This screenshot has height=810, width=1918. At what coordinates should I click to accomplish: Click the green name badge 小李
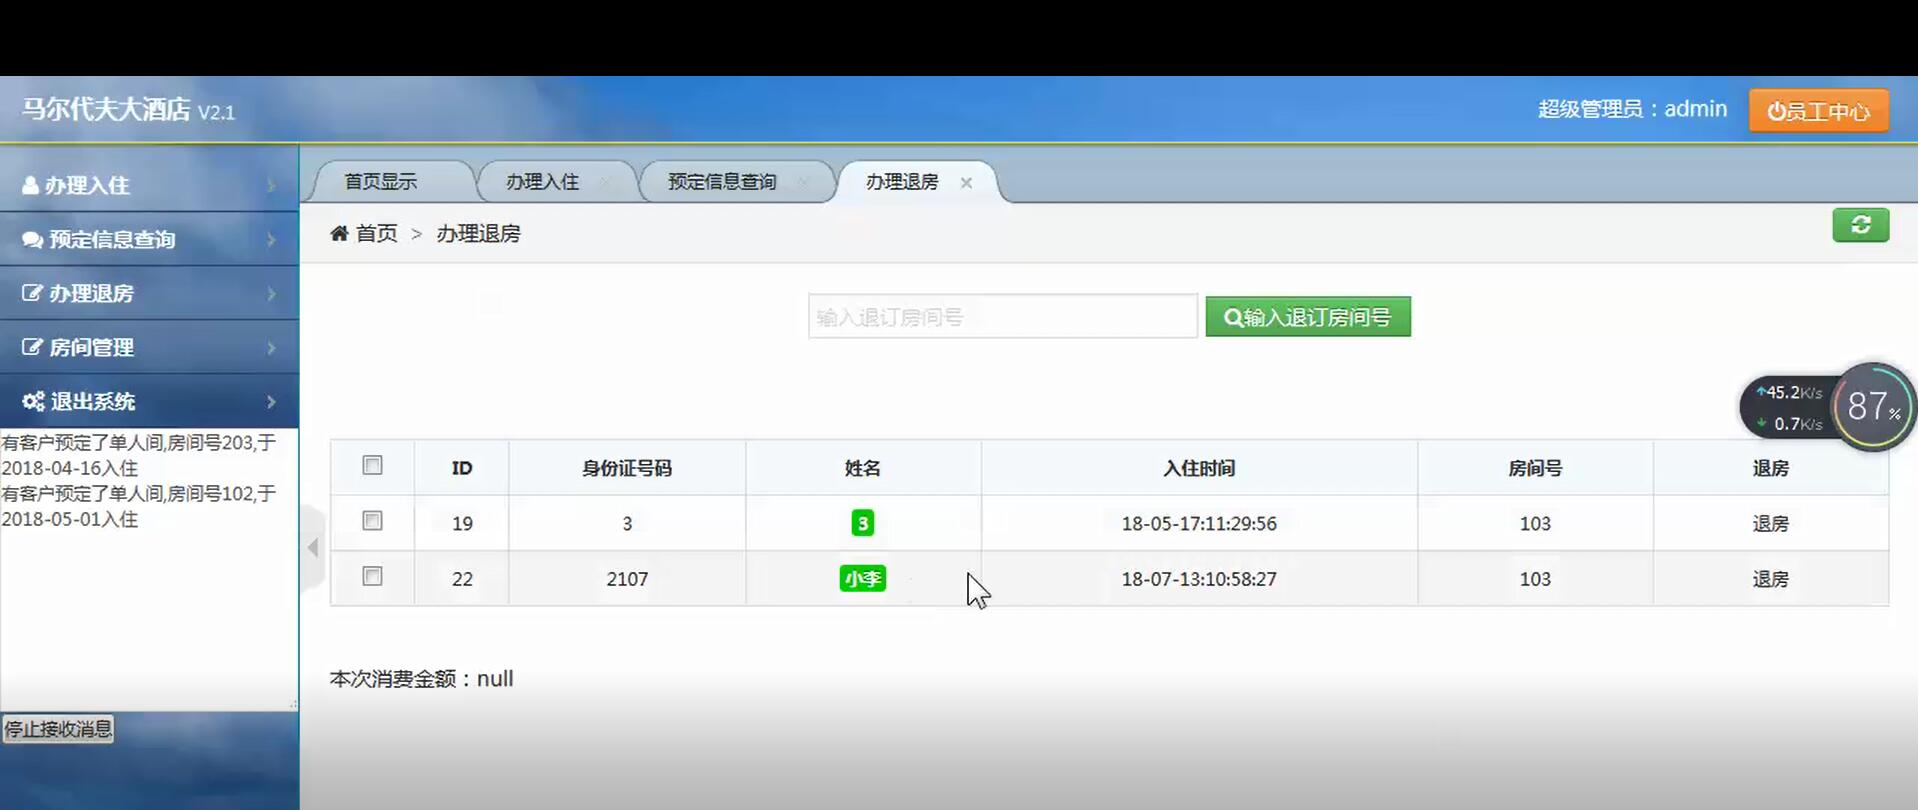coord(862,579)
